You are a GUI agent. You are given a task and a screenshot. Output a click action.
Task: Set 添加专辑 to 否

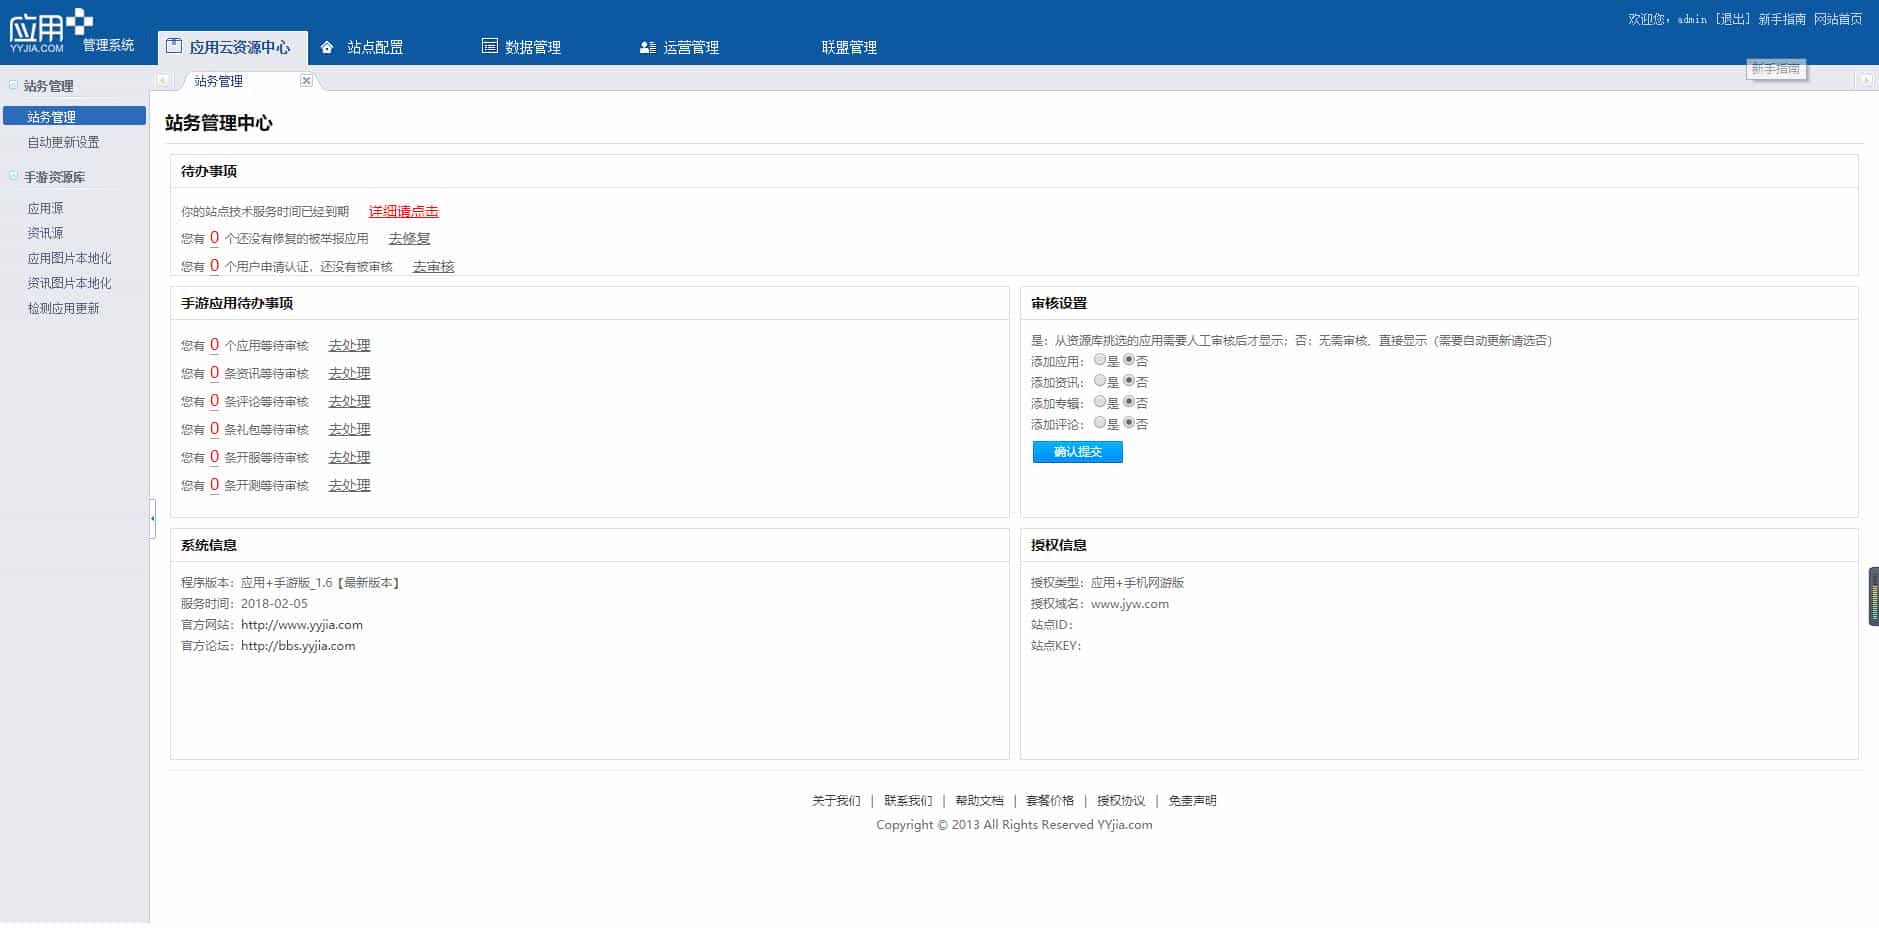[x=1129, y=402]
